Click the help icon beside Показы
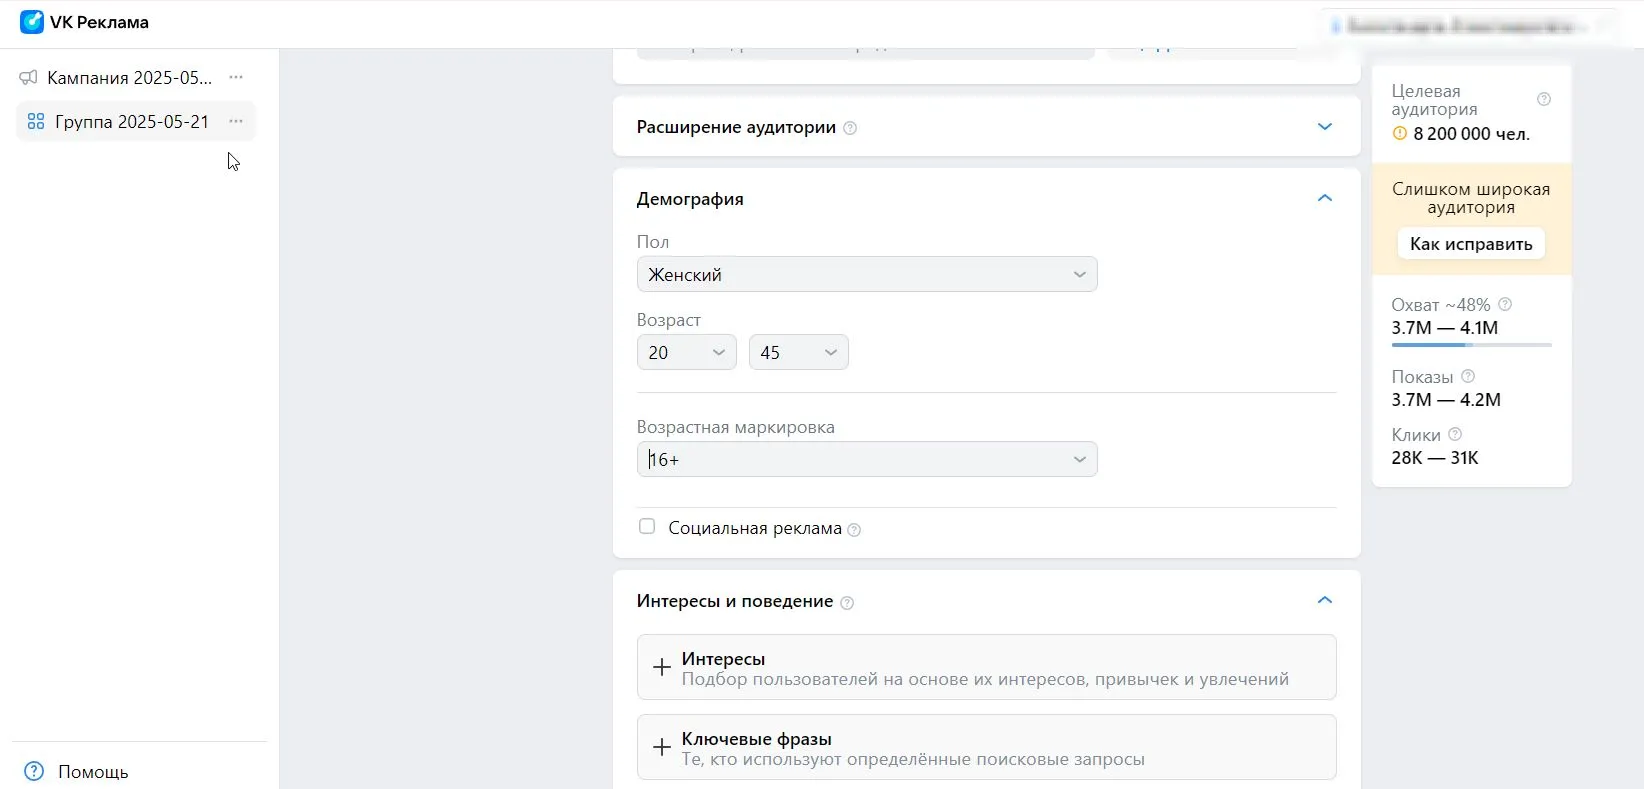1644x789 pixels. click(x=1468, y=376)
